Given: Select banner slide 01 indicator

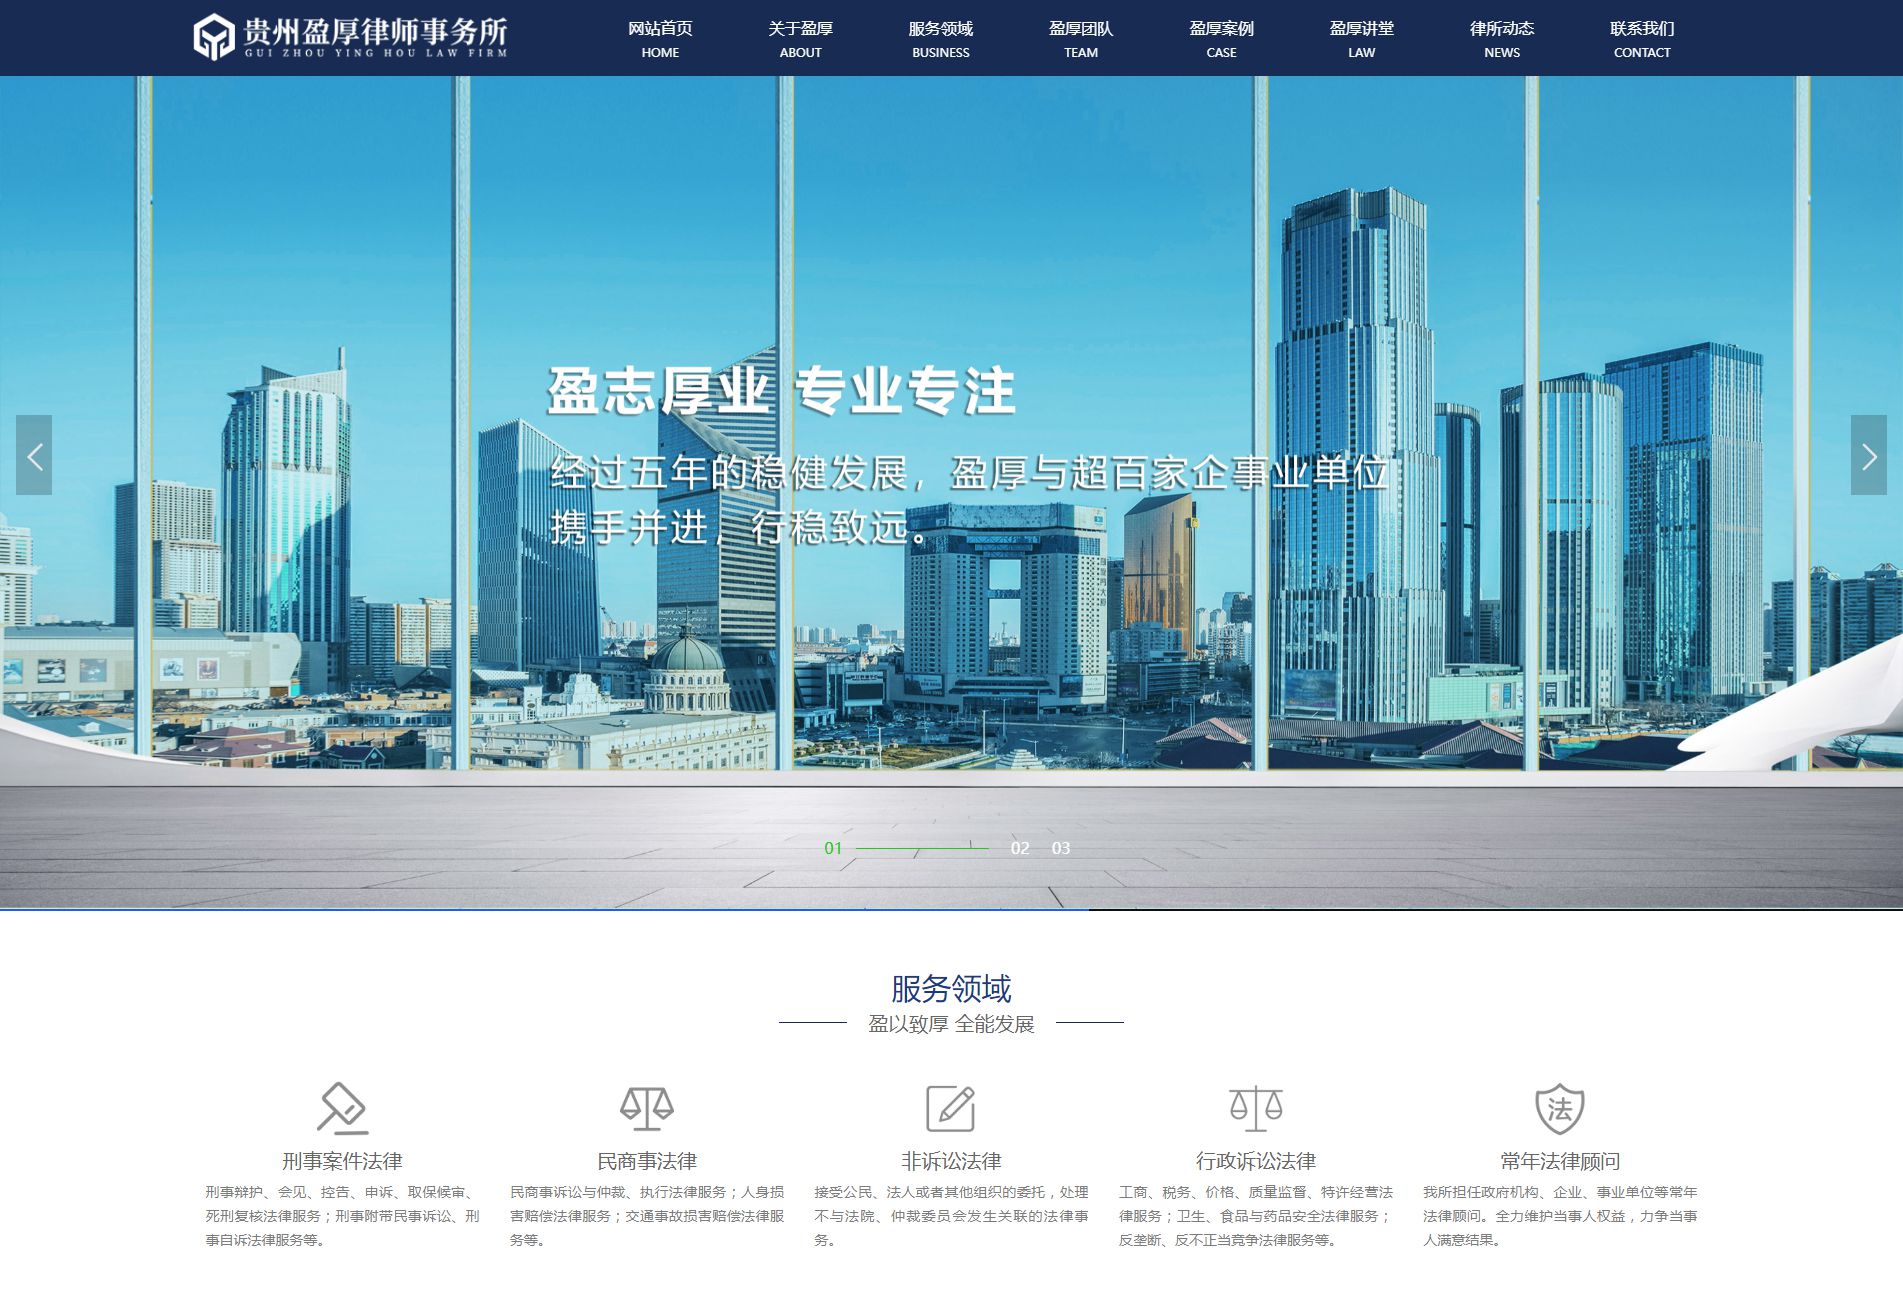Looking at the screenshot, I should coord(833,848).
